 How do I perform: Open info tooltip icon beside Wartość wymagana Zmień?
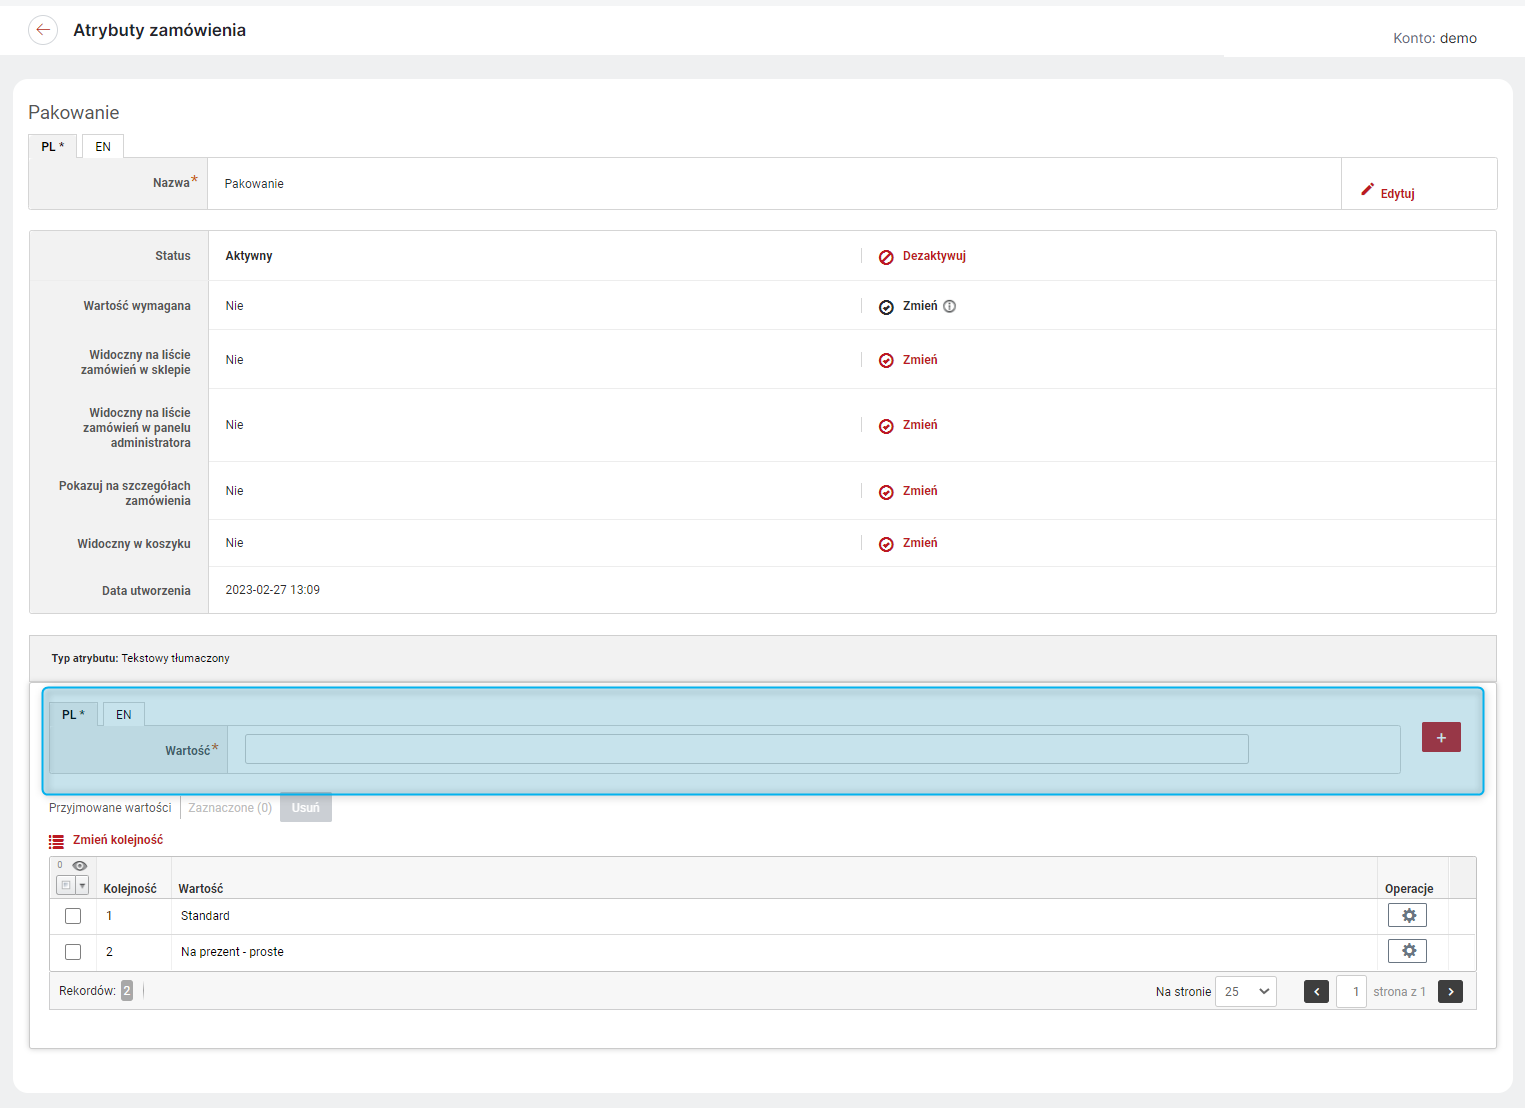coord(950,306)
